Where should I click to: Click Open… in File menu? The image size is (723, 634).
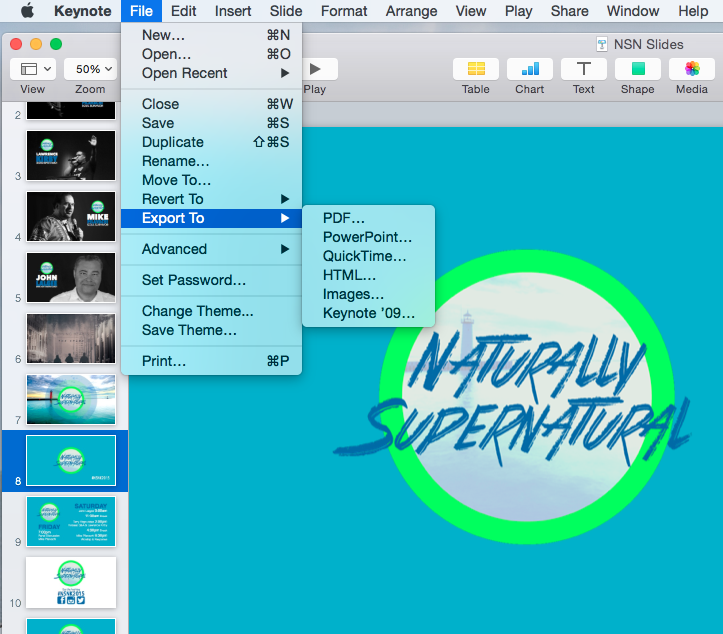click(x=212, y=54)
